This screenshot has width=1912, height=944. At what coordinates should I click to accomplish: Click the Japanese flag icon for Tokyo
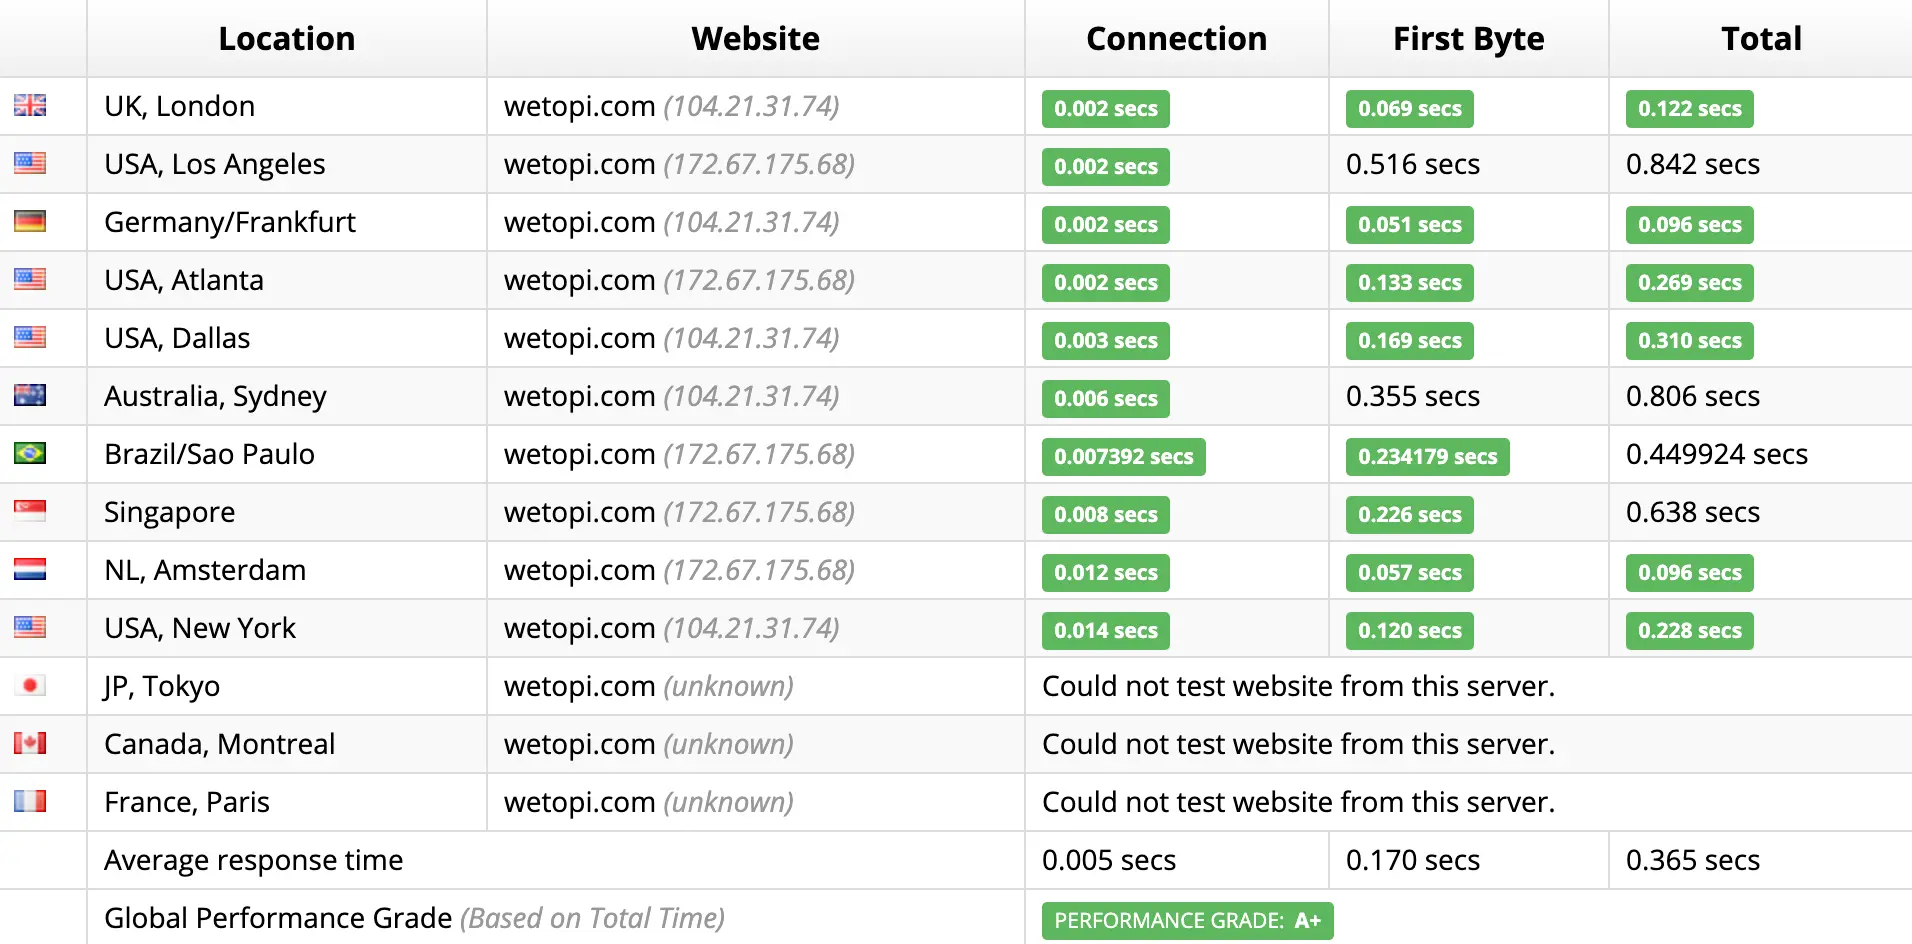(30, 685)
